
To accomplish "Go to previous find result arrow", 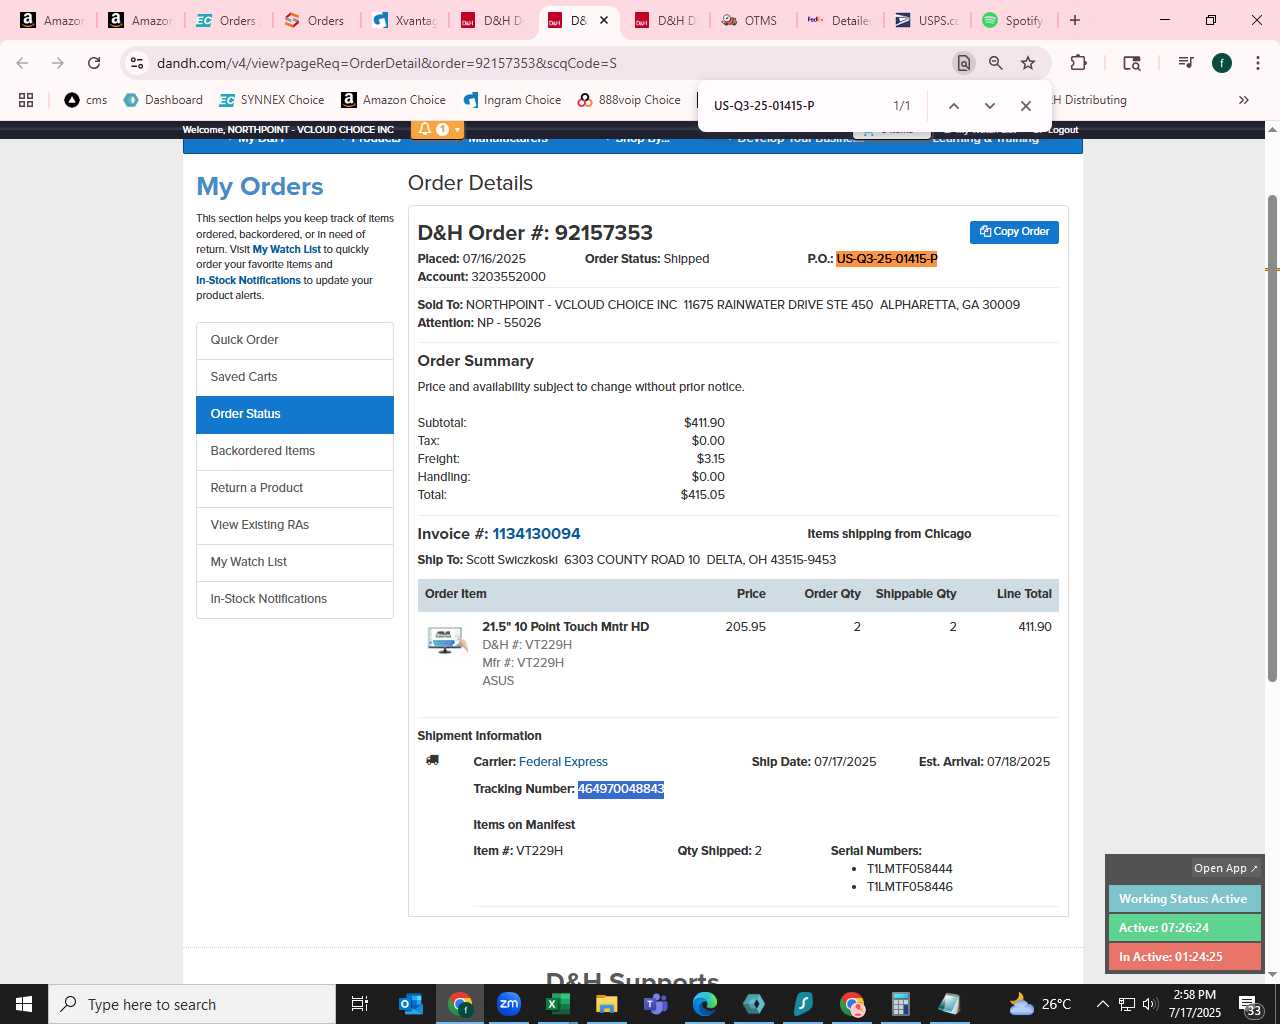I will point(954,106).
